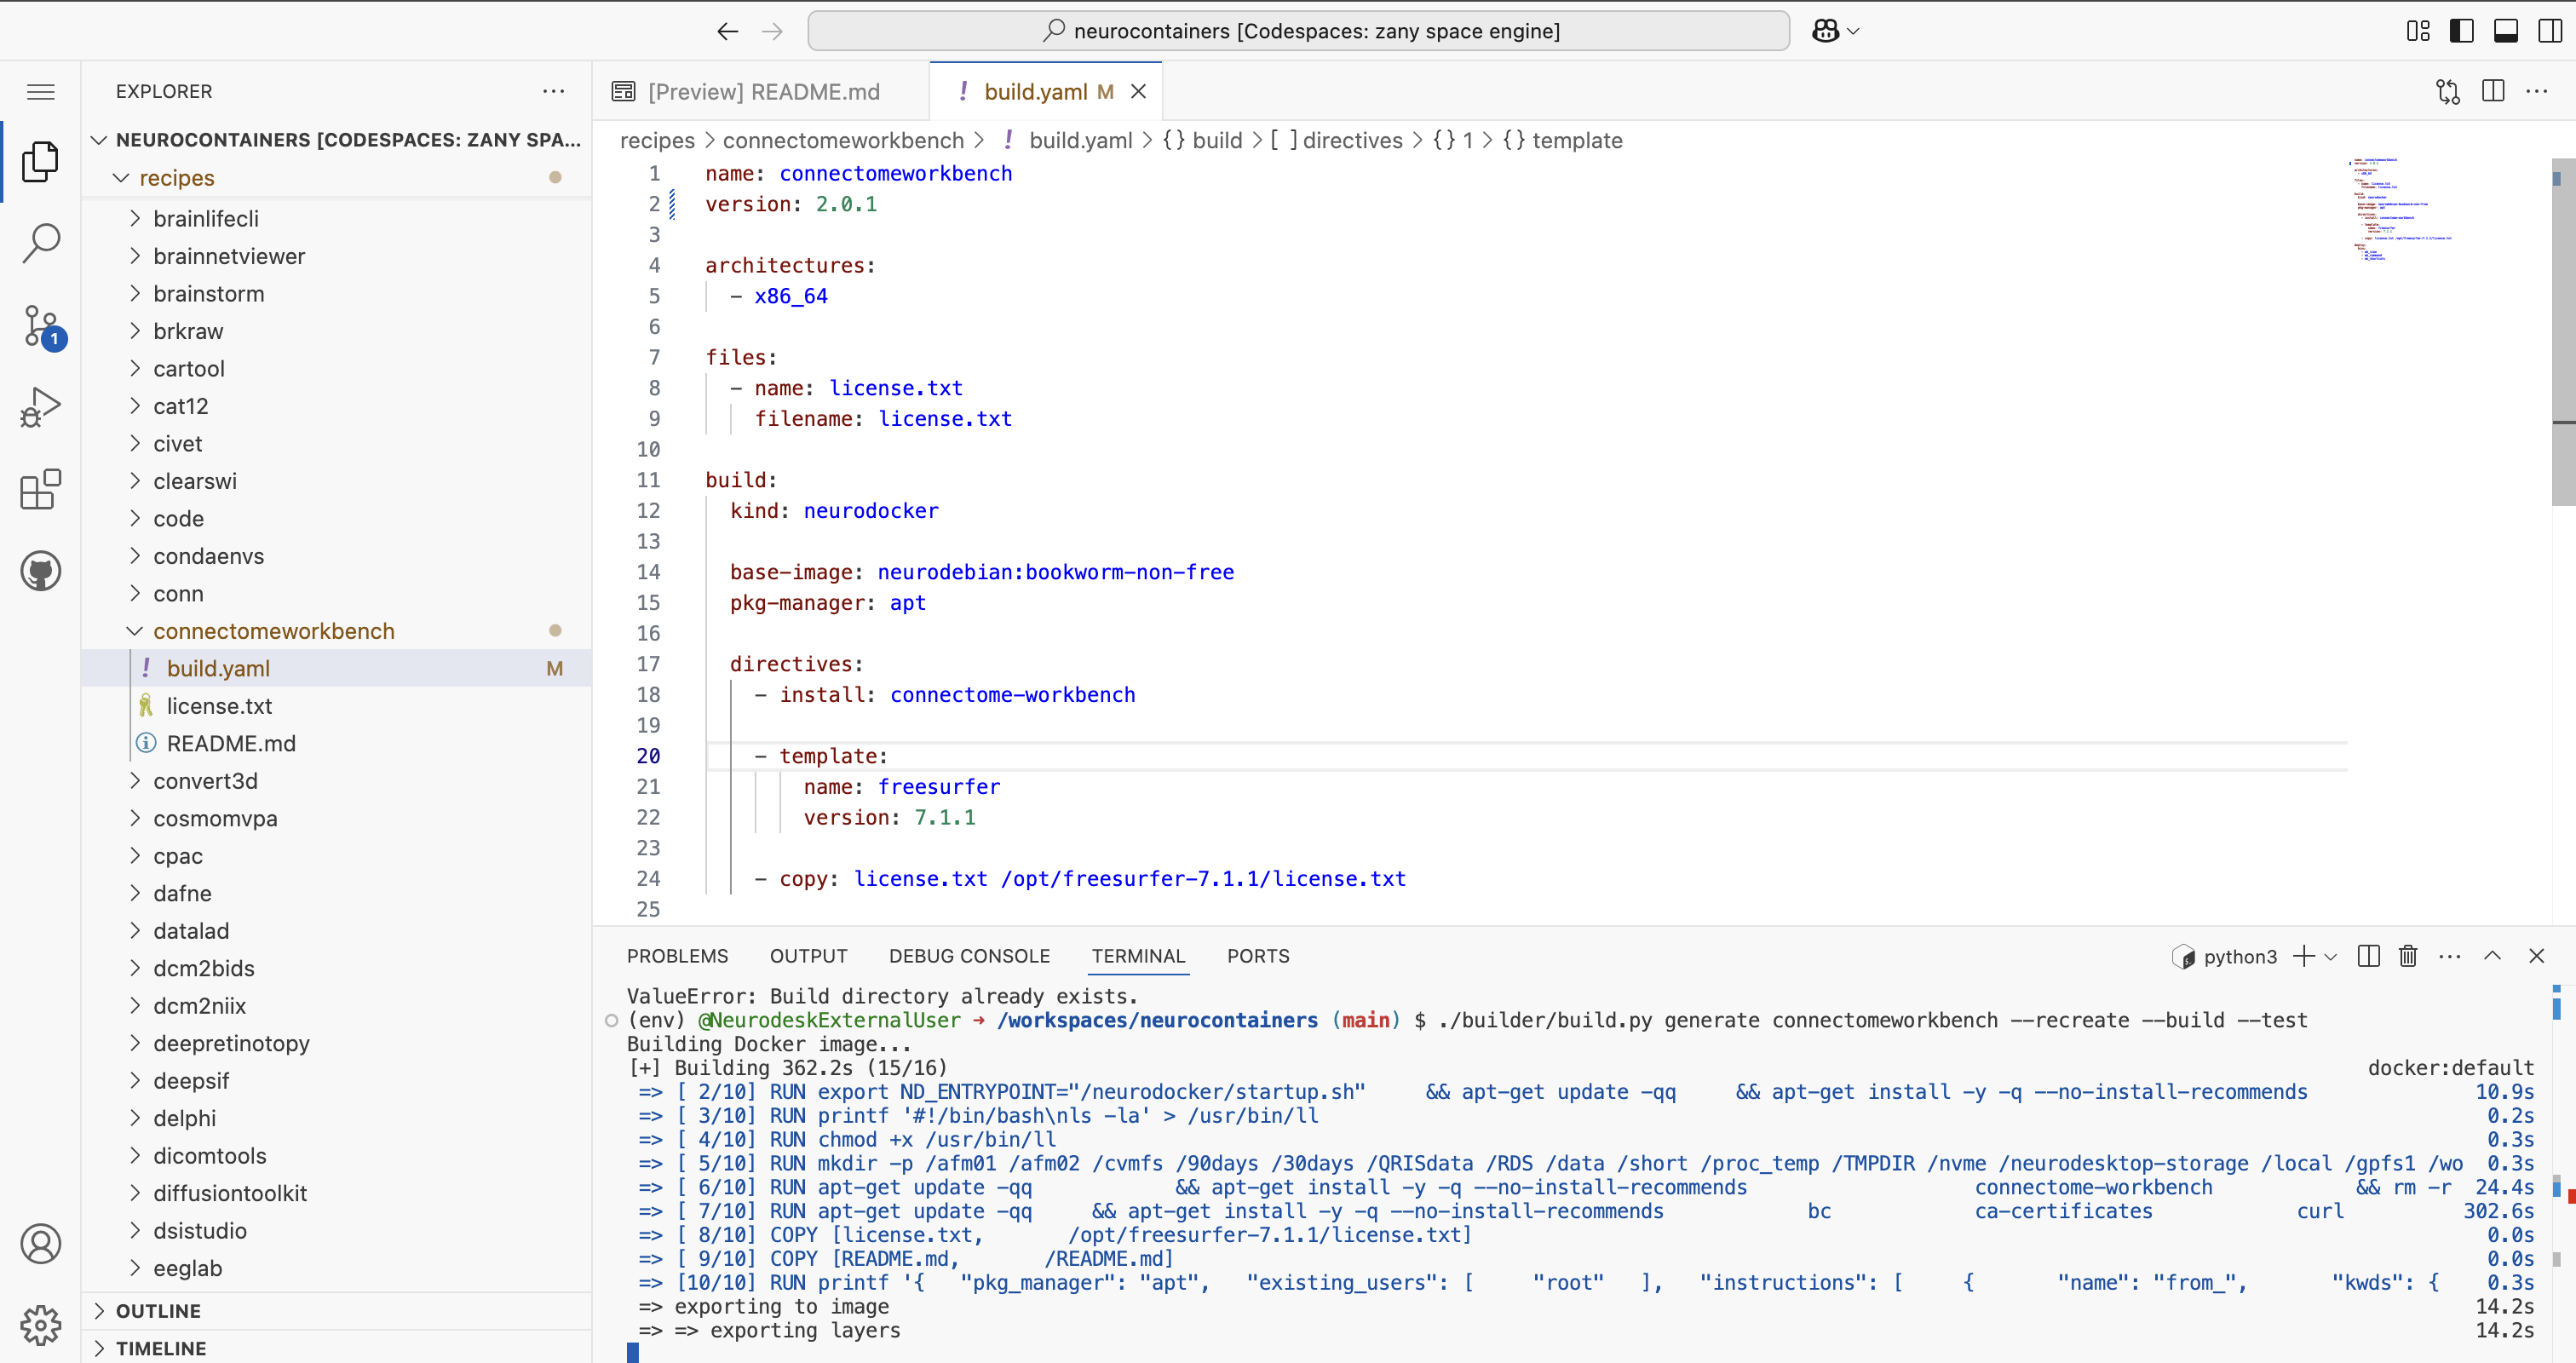Toggle the bottom panel visibility

tap(2506, 31)
